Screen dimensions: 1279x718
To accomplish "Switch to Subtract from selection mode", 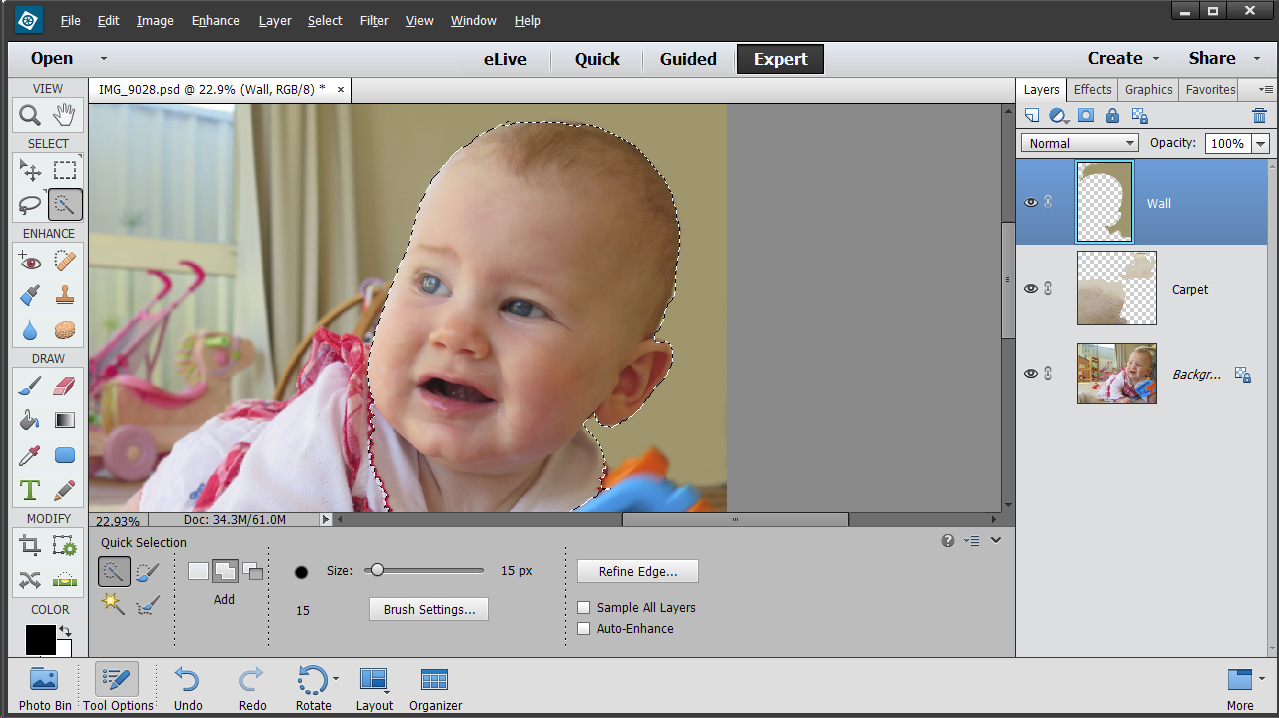I will pyautogui.click(x=252, y=571).
